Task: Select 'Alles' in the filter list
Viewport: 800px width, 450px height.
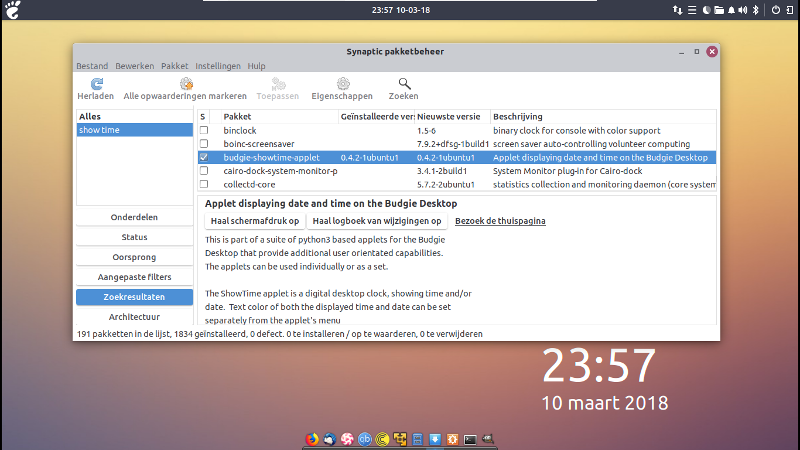Action: click(x=134, y=116)
